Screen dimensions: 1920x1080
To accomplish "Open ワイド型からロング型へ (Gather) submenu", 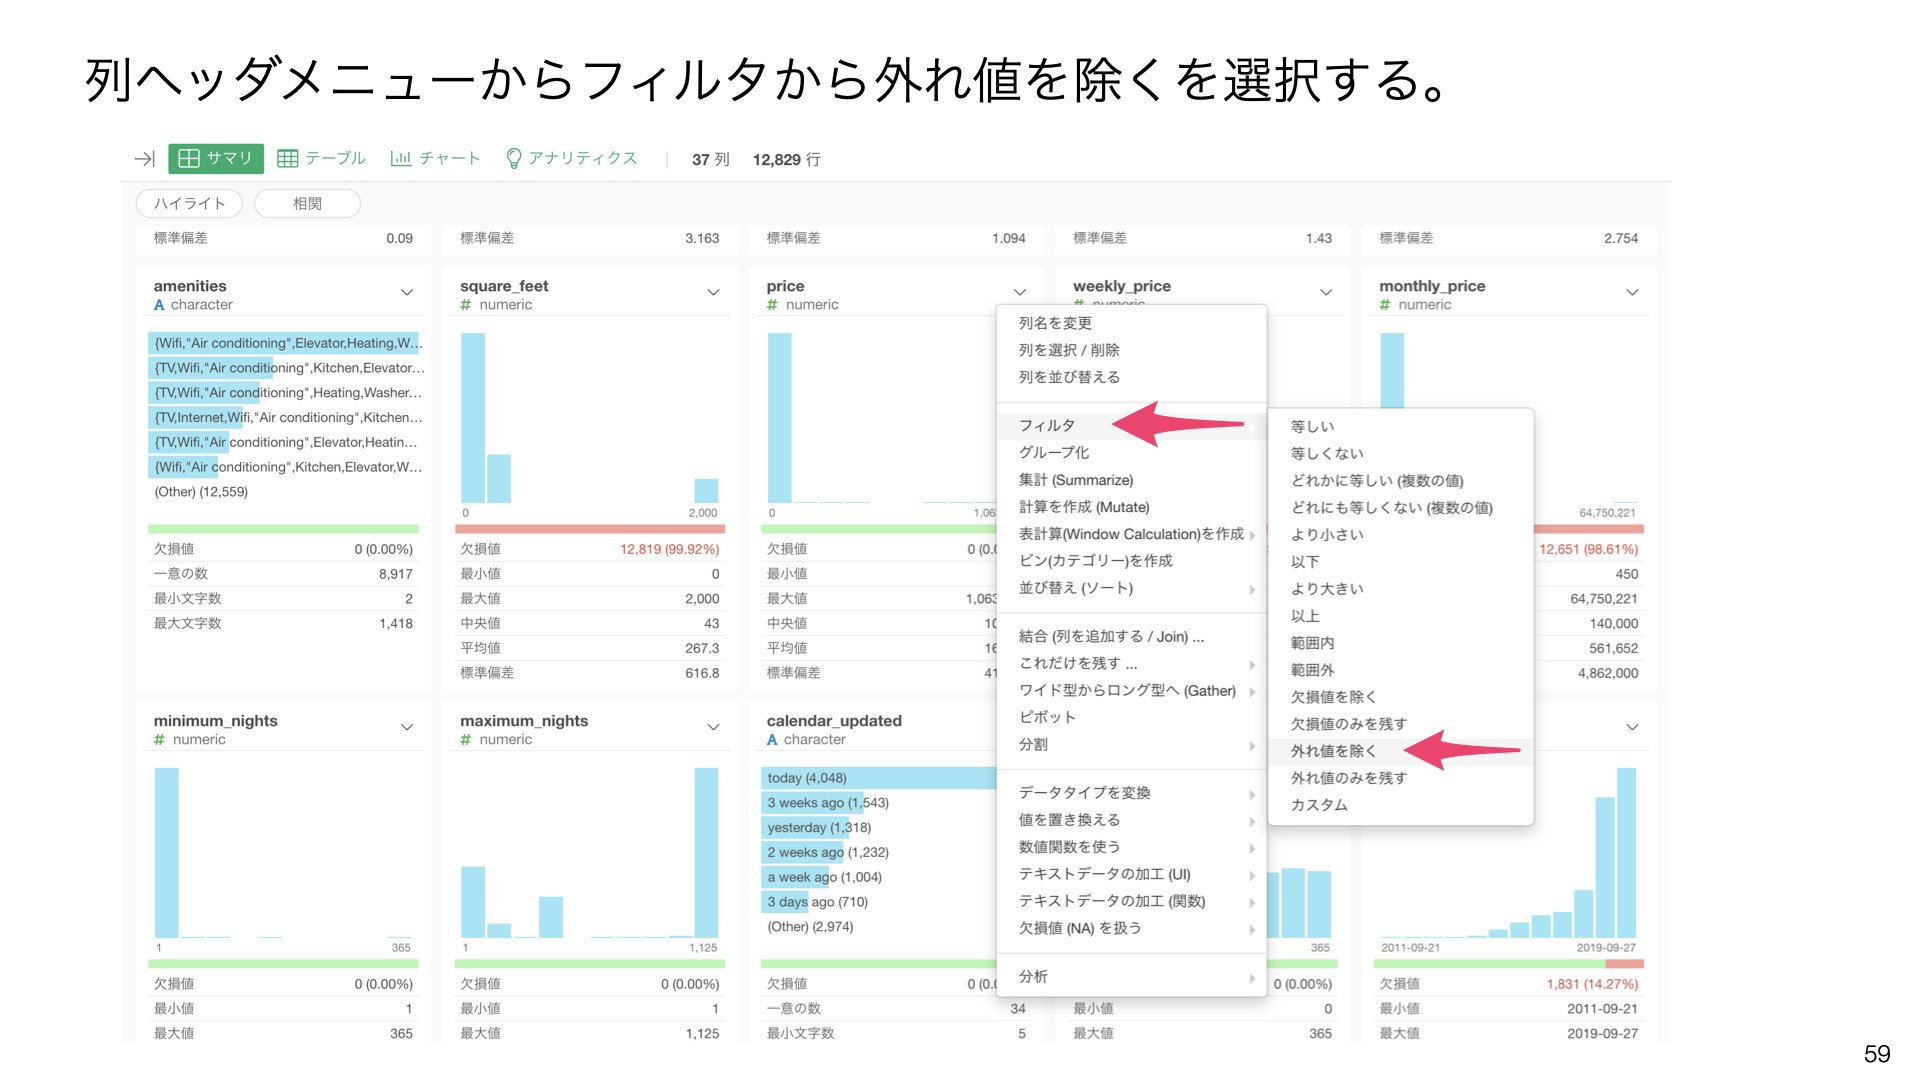I will click(1131, 690).
